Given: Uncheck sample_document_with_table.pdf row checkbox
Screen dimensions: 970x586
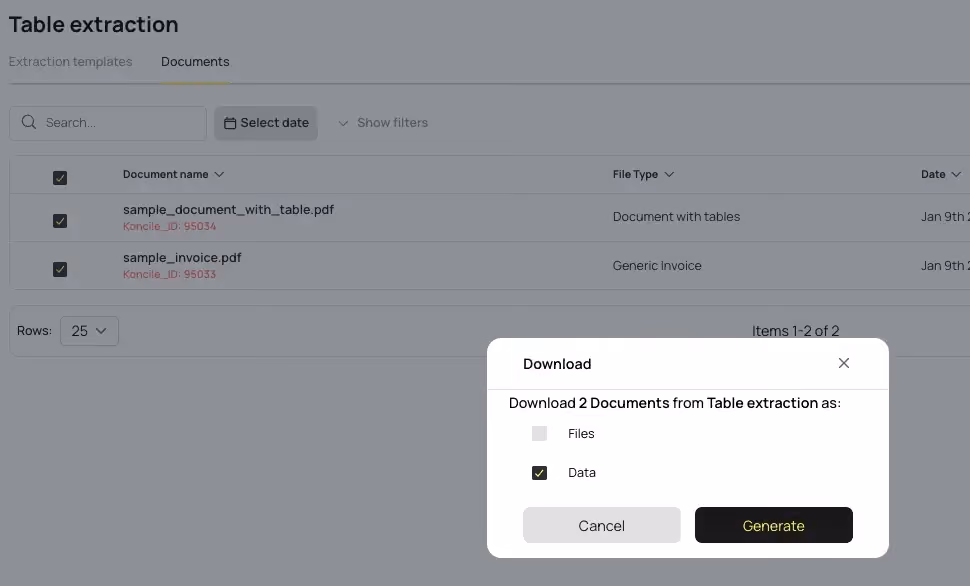Looking at the screenshot, I should click(60, 221).
